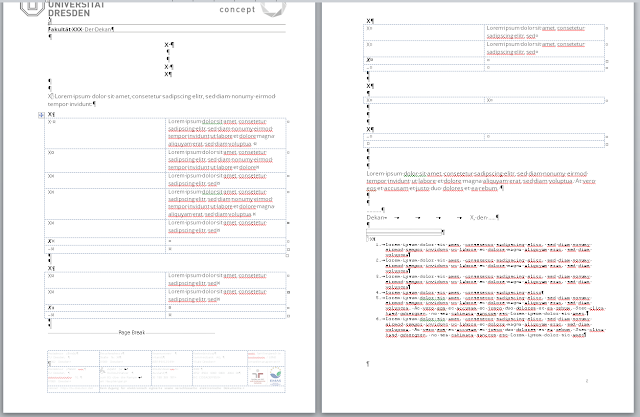Click the wheelchair accessibility icon in footer
Viewport: 640px width, 417px height.
coord(103,371)
